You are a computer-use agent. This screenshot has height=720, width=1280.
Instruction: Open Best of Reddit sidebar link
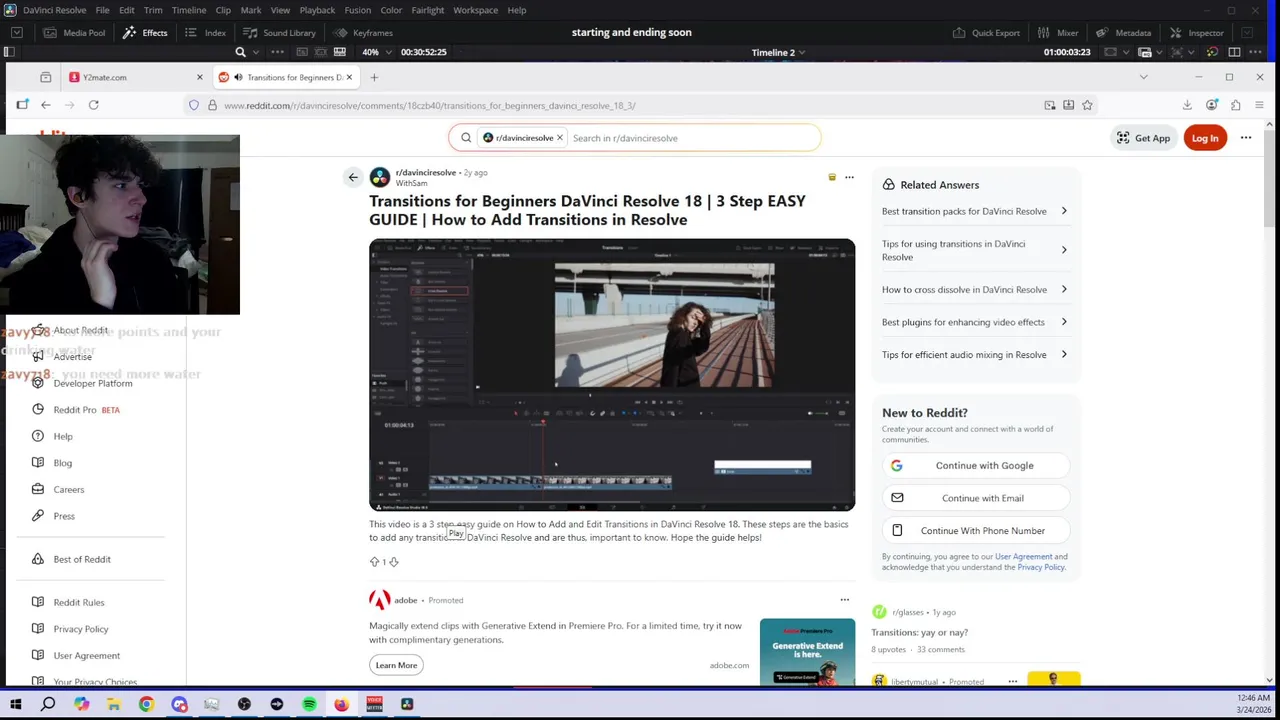(x=72, y=559)
